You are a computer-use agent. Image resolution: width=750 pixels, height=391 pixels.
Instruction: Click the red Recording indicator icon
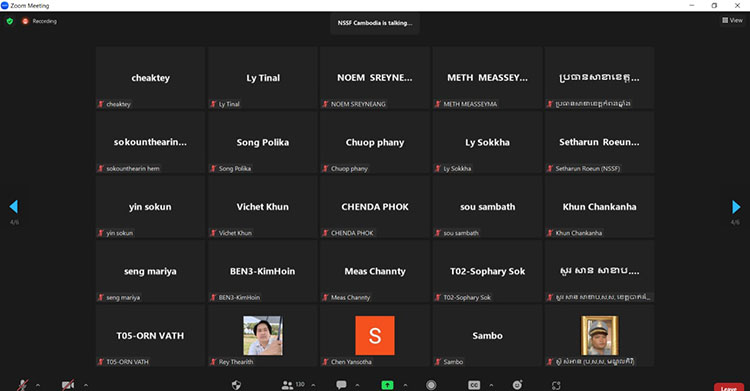(25, 21)
